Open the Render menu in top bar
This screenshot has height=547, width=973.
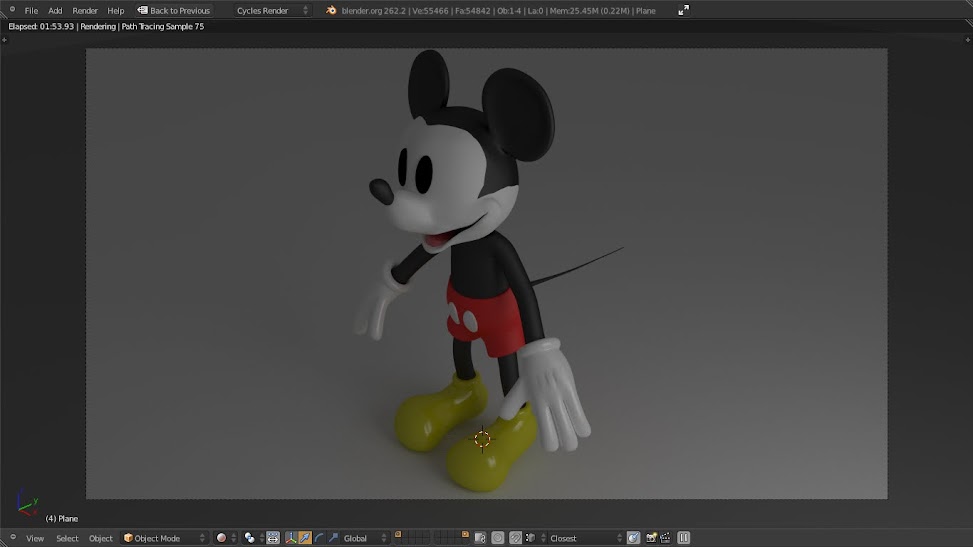point(85,10)
